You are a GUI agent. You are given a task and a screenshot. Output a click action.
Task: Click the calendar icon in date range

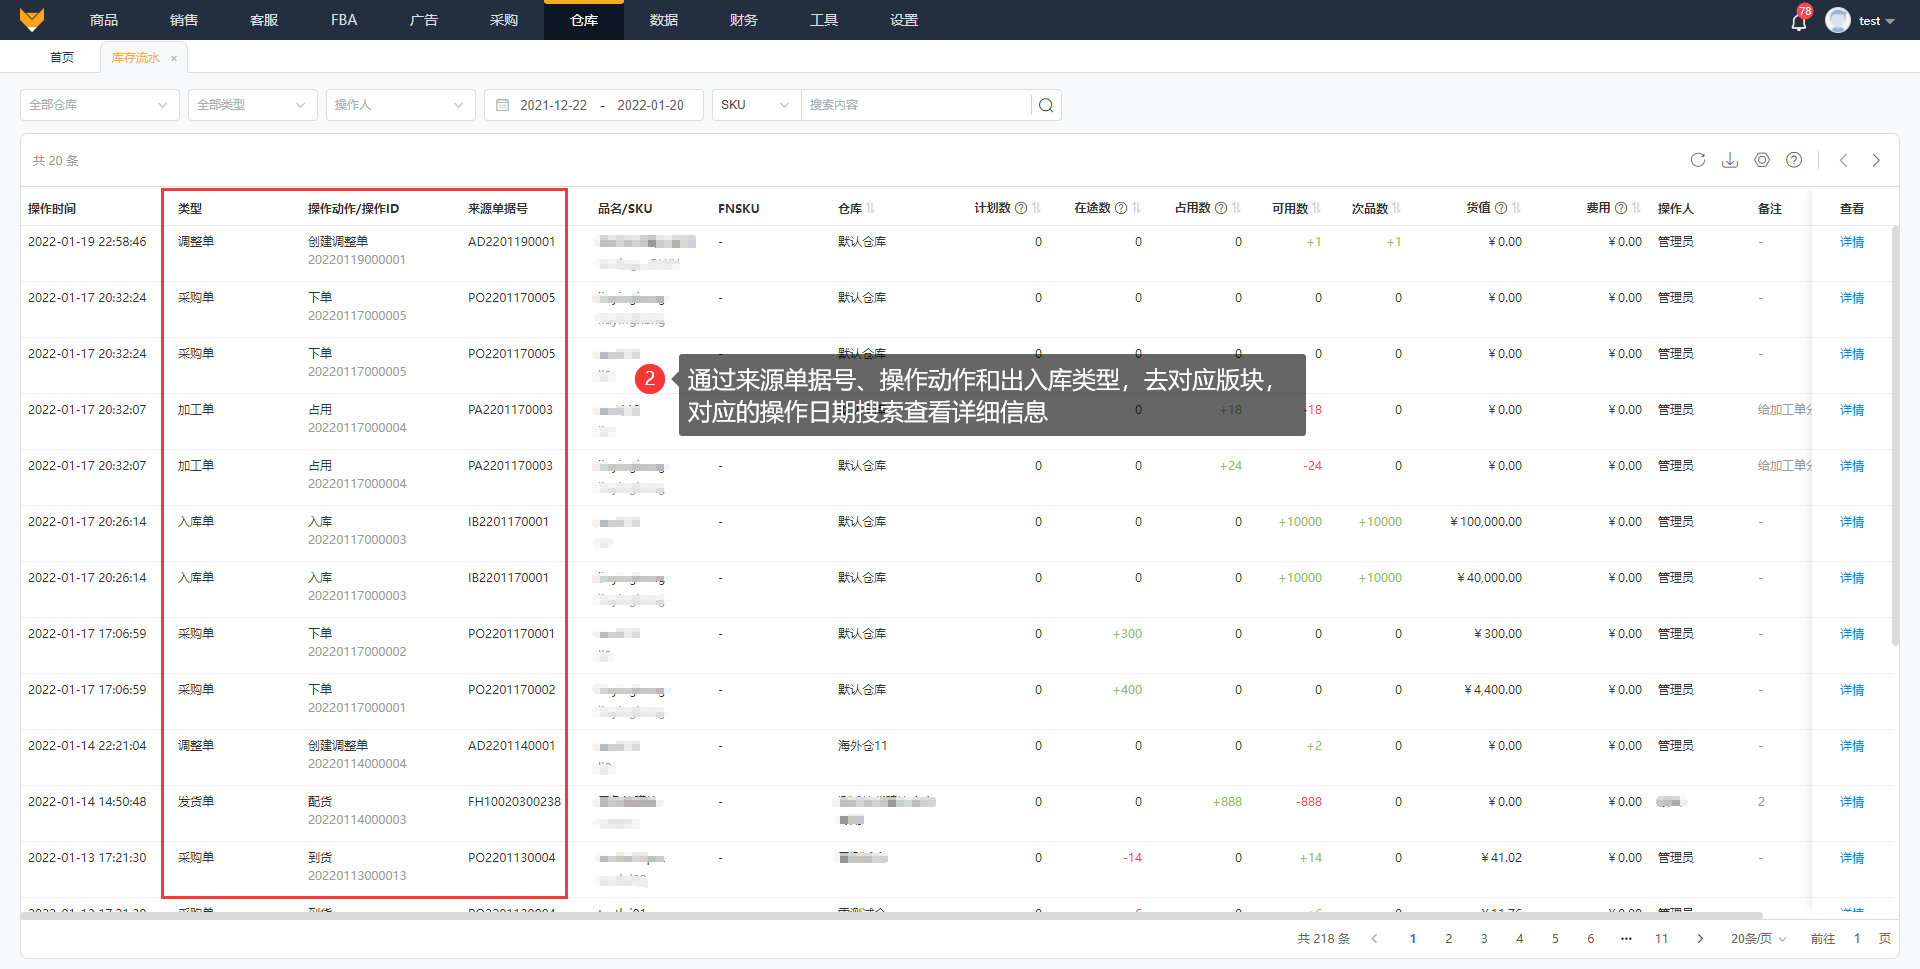(503, 105)
